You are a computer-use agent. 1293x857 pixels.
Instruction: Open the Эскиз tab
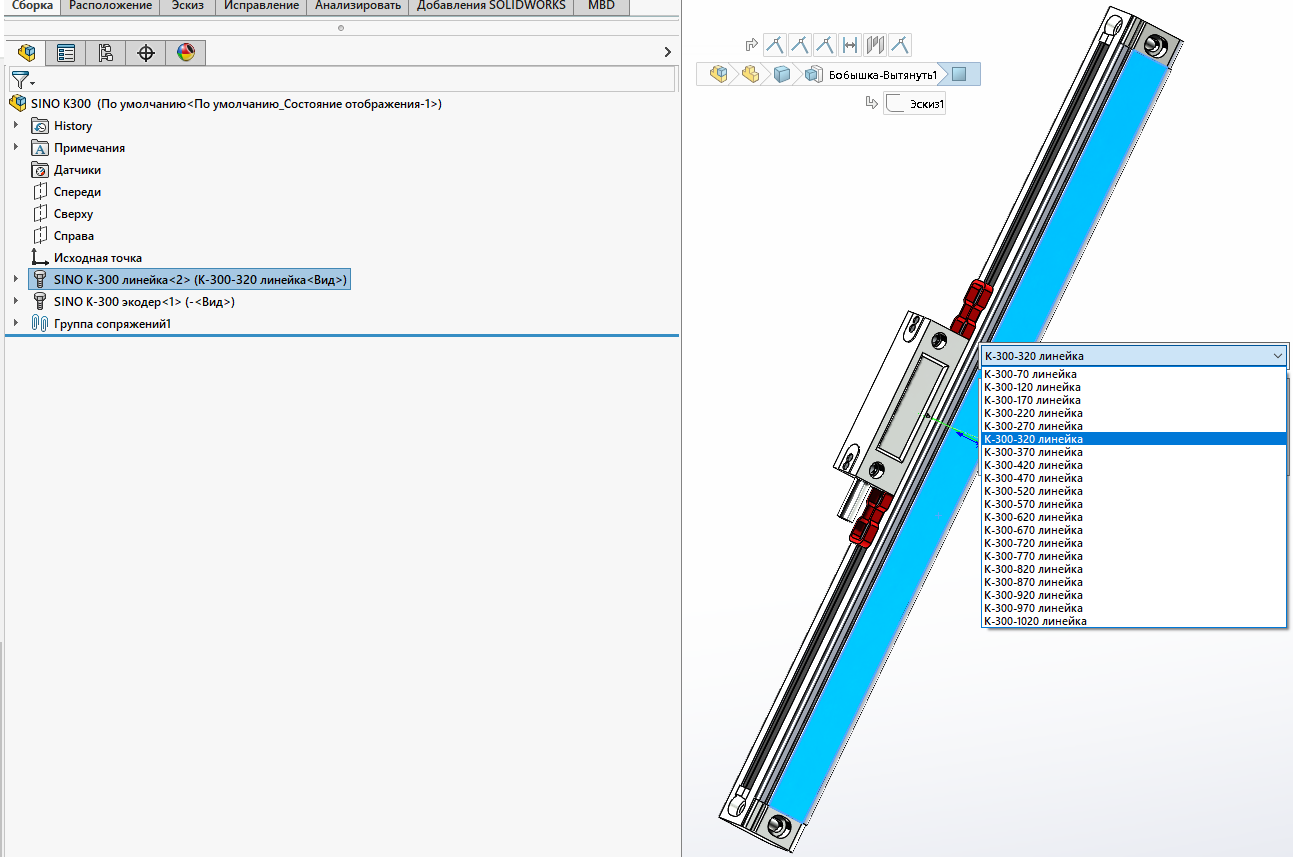[x=188, y=6]
